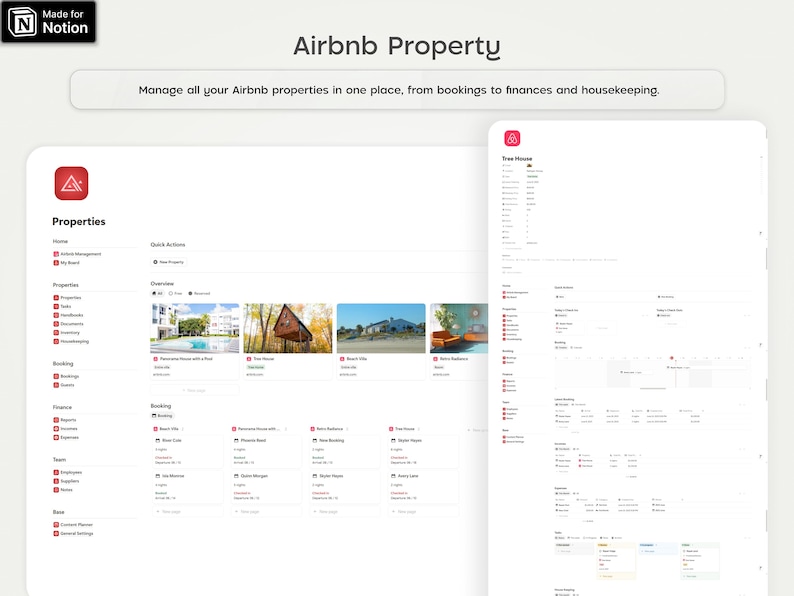Open the Retro Radiance property card
Viewport: 794px width, 596px height.
(x=459, y=341)
